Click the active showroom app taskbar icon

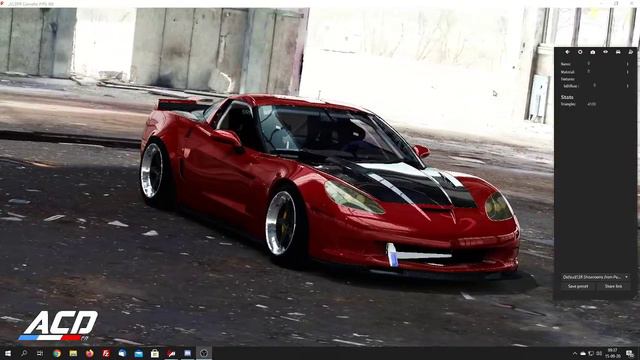tap(204, 353)
